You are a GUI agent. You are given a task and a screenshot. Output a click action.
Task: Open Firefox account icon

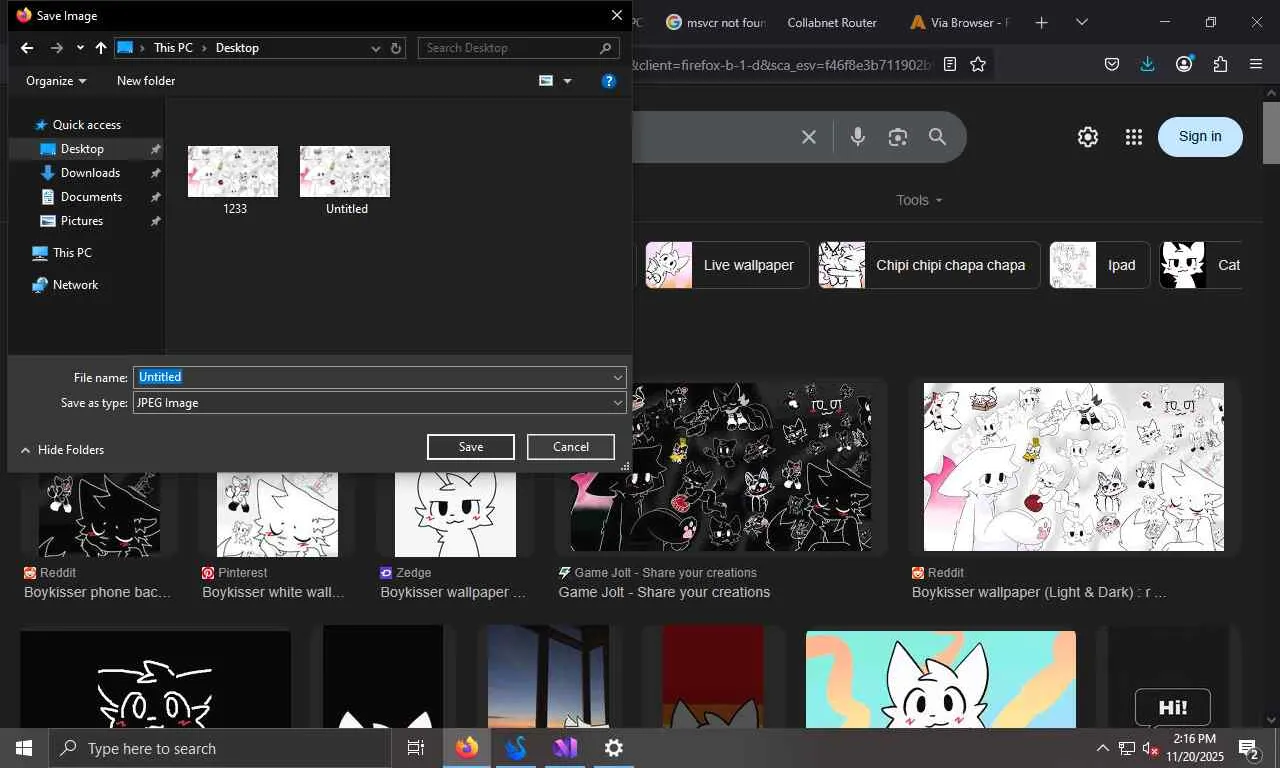coord(1184,64)
